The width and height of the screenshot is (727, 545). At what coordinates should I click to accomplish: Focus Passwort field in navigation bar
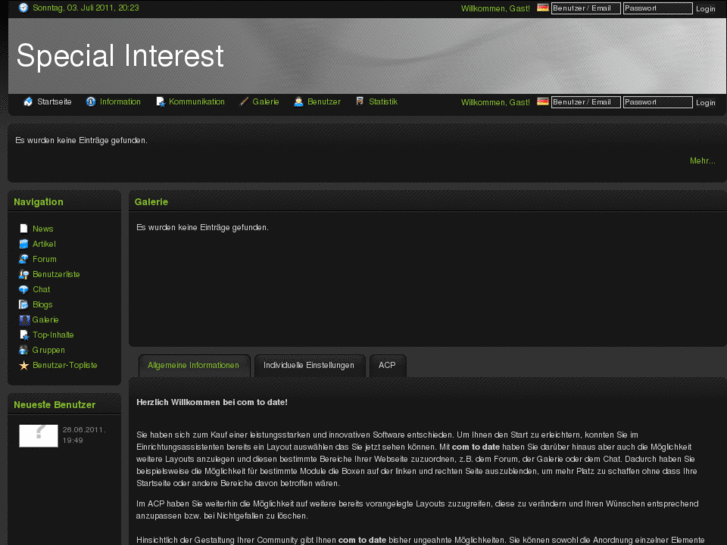[x=657, y=102]
